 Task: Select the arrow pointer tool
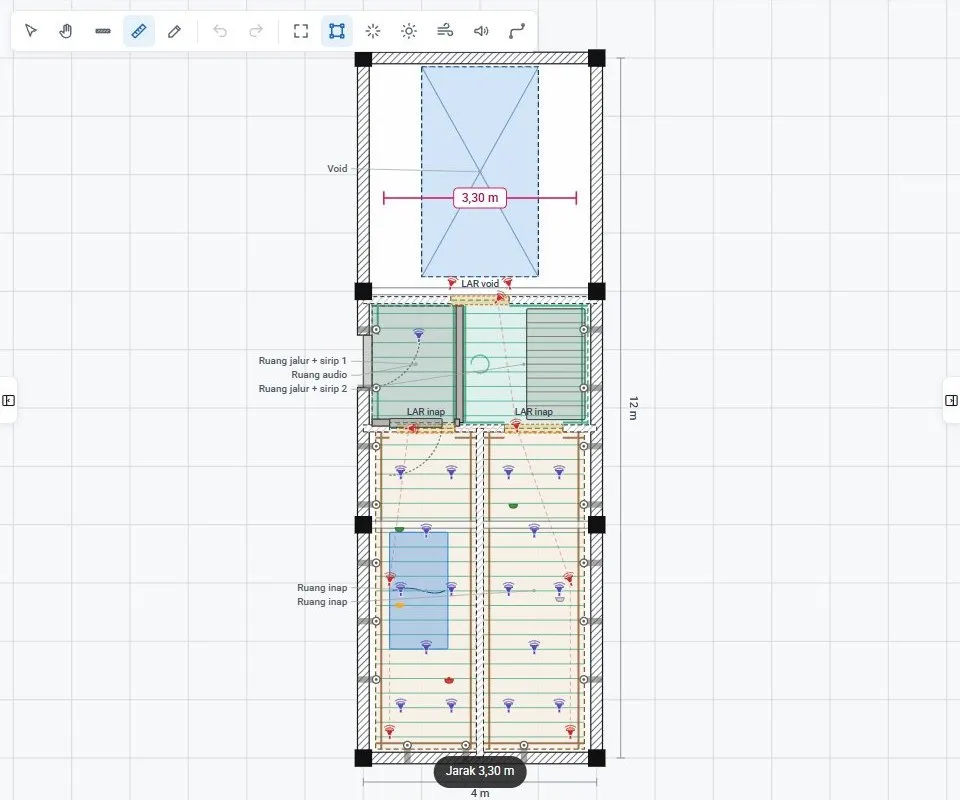click(x=31, y=31)
